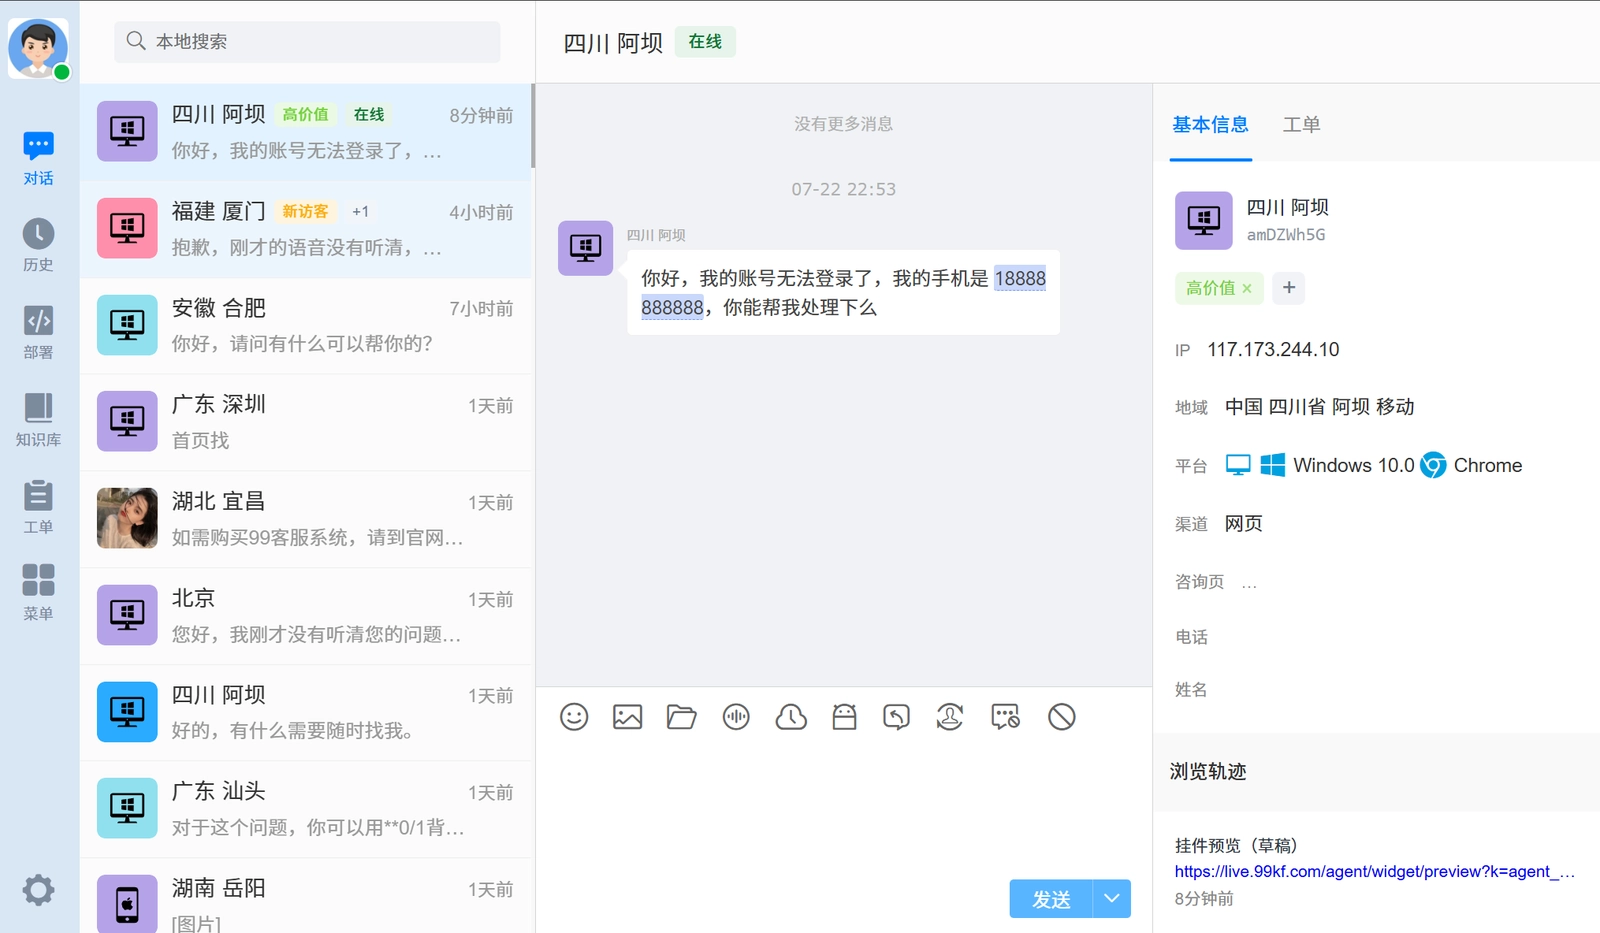Open the 广东 汕头 conversation
Viewport: 1600px width, 933px height.
click(306, 809)
